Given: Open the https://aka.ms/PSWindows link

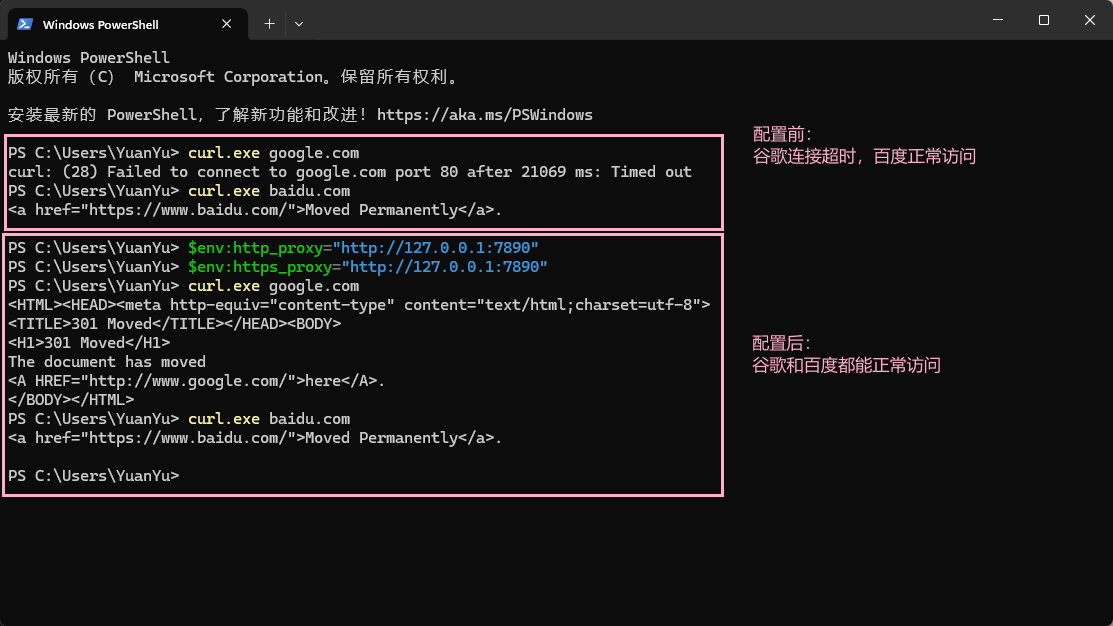Looking at the screenshot, I should pyautogui.click(x=484, y=115).
